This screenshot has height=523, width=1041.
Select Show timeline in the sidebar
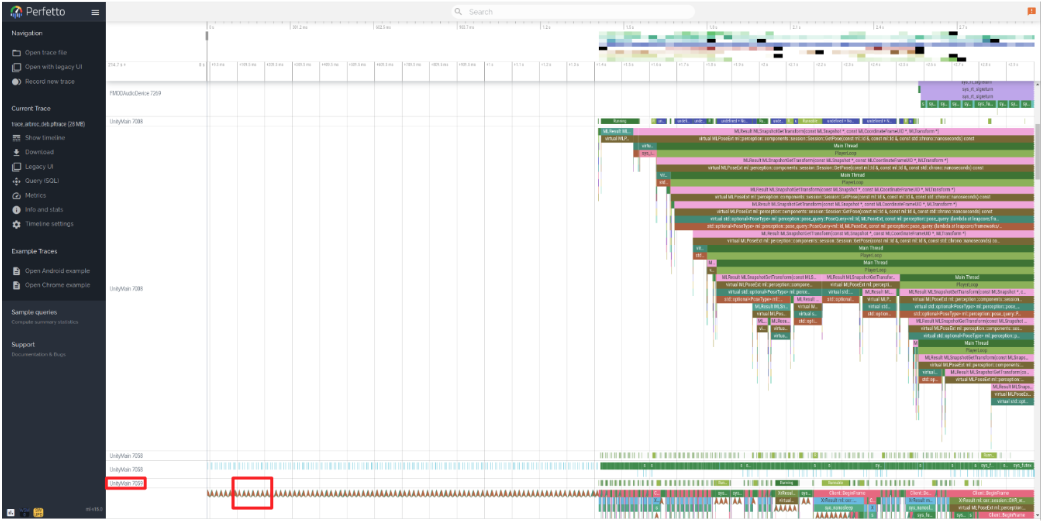(44, 138)
